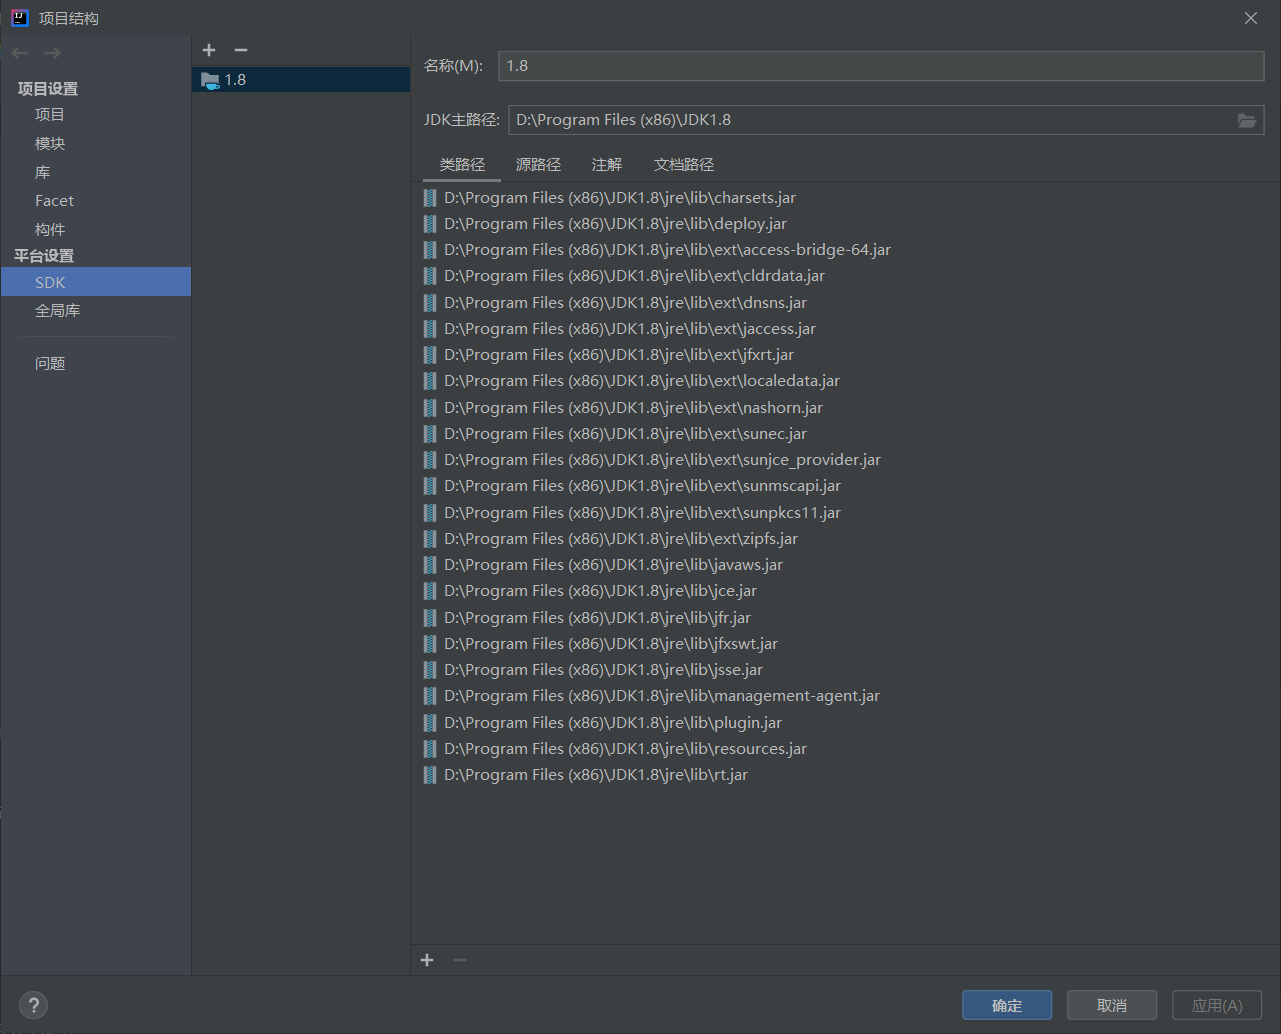Image resolution: width=1281 pixels, height=1034 pixels.
Task: Switch to the 类路径 tab
Action: pos(461,164)
